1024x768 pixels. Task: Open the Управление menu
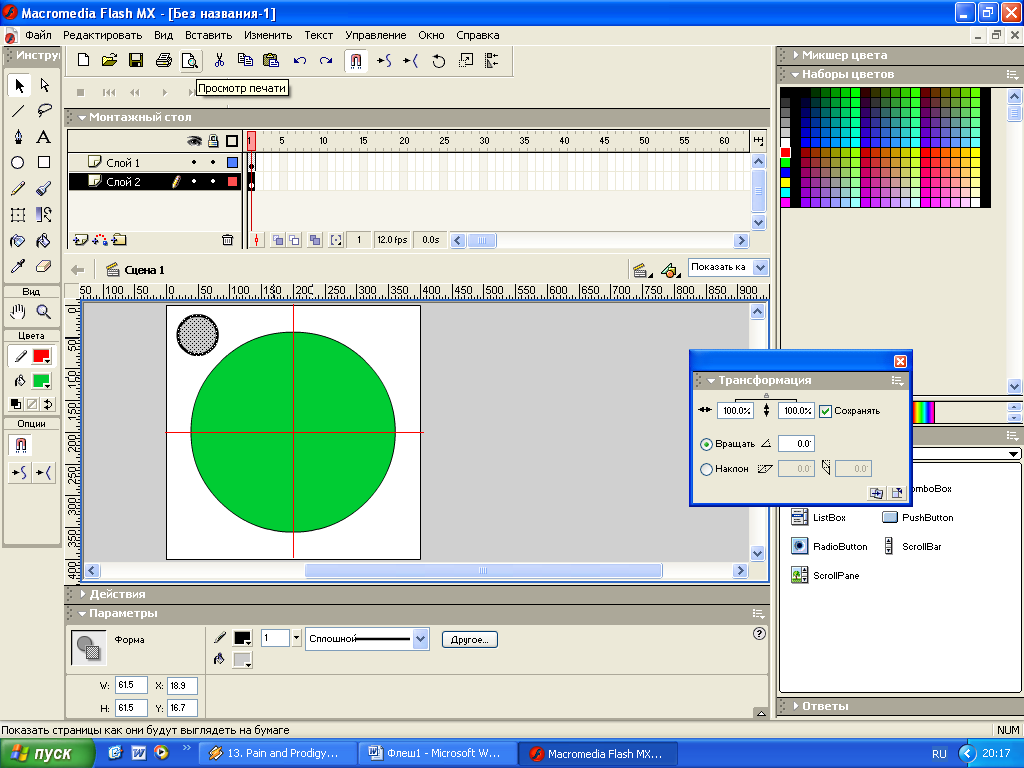coord(376,35)
